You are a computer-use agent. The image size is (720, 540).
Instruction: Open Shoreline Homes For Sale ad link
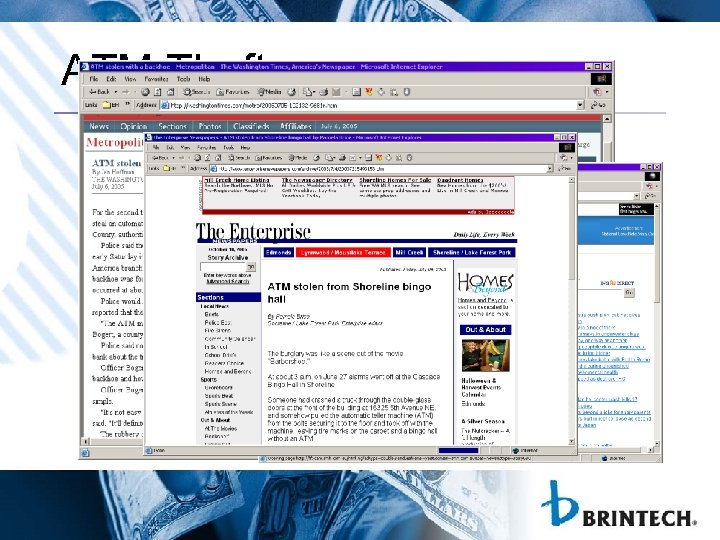pyautogui.click(x=395, y=180)
